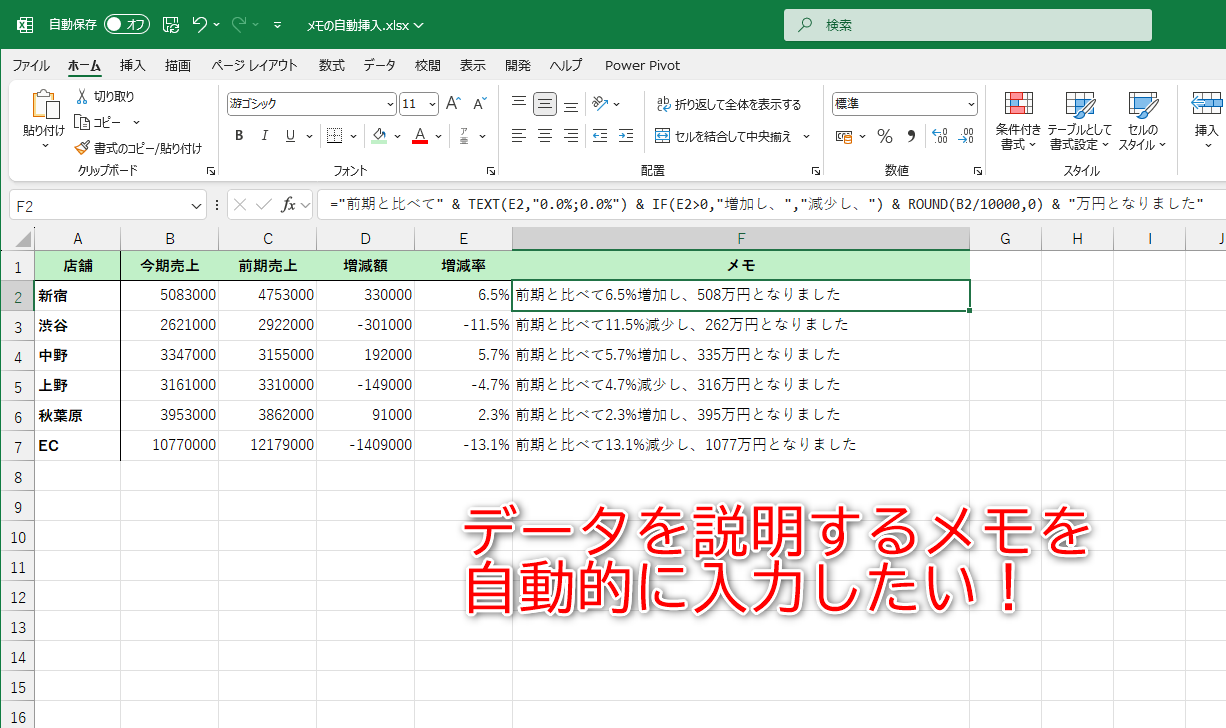Apply comma (桁区切り) style
This screenshot has width=1226, height=728.
(912, 136)
